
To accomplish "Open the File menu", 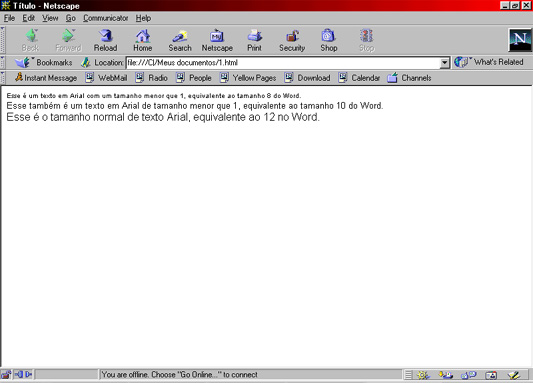I will [9, 18].
